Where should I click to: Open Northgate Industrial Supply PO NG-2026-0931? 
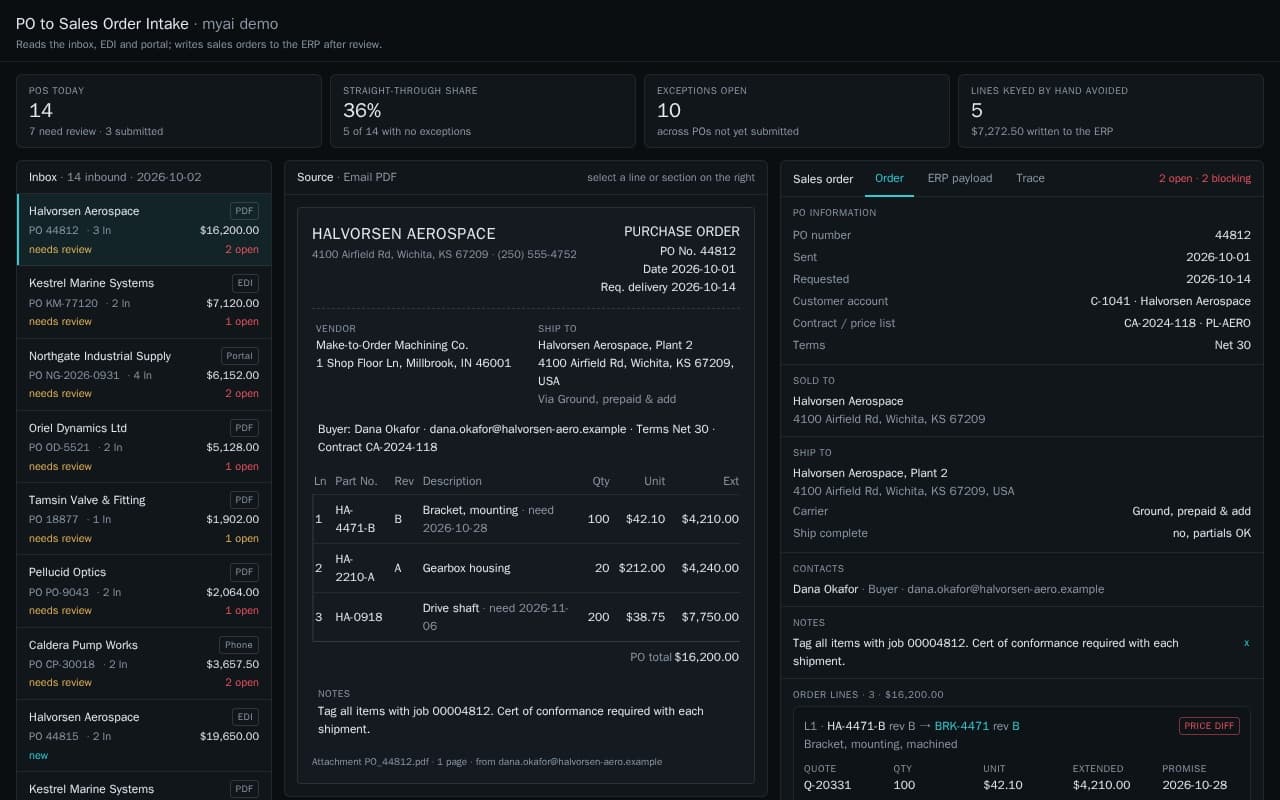click(144, 374)
